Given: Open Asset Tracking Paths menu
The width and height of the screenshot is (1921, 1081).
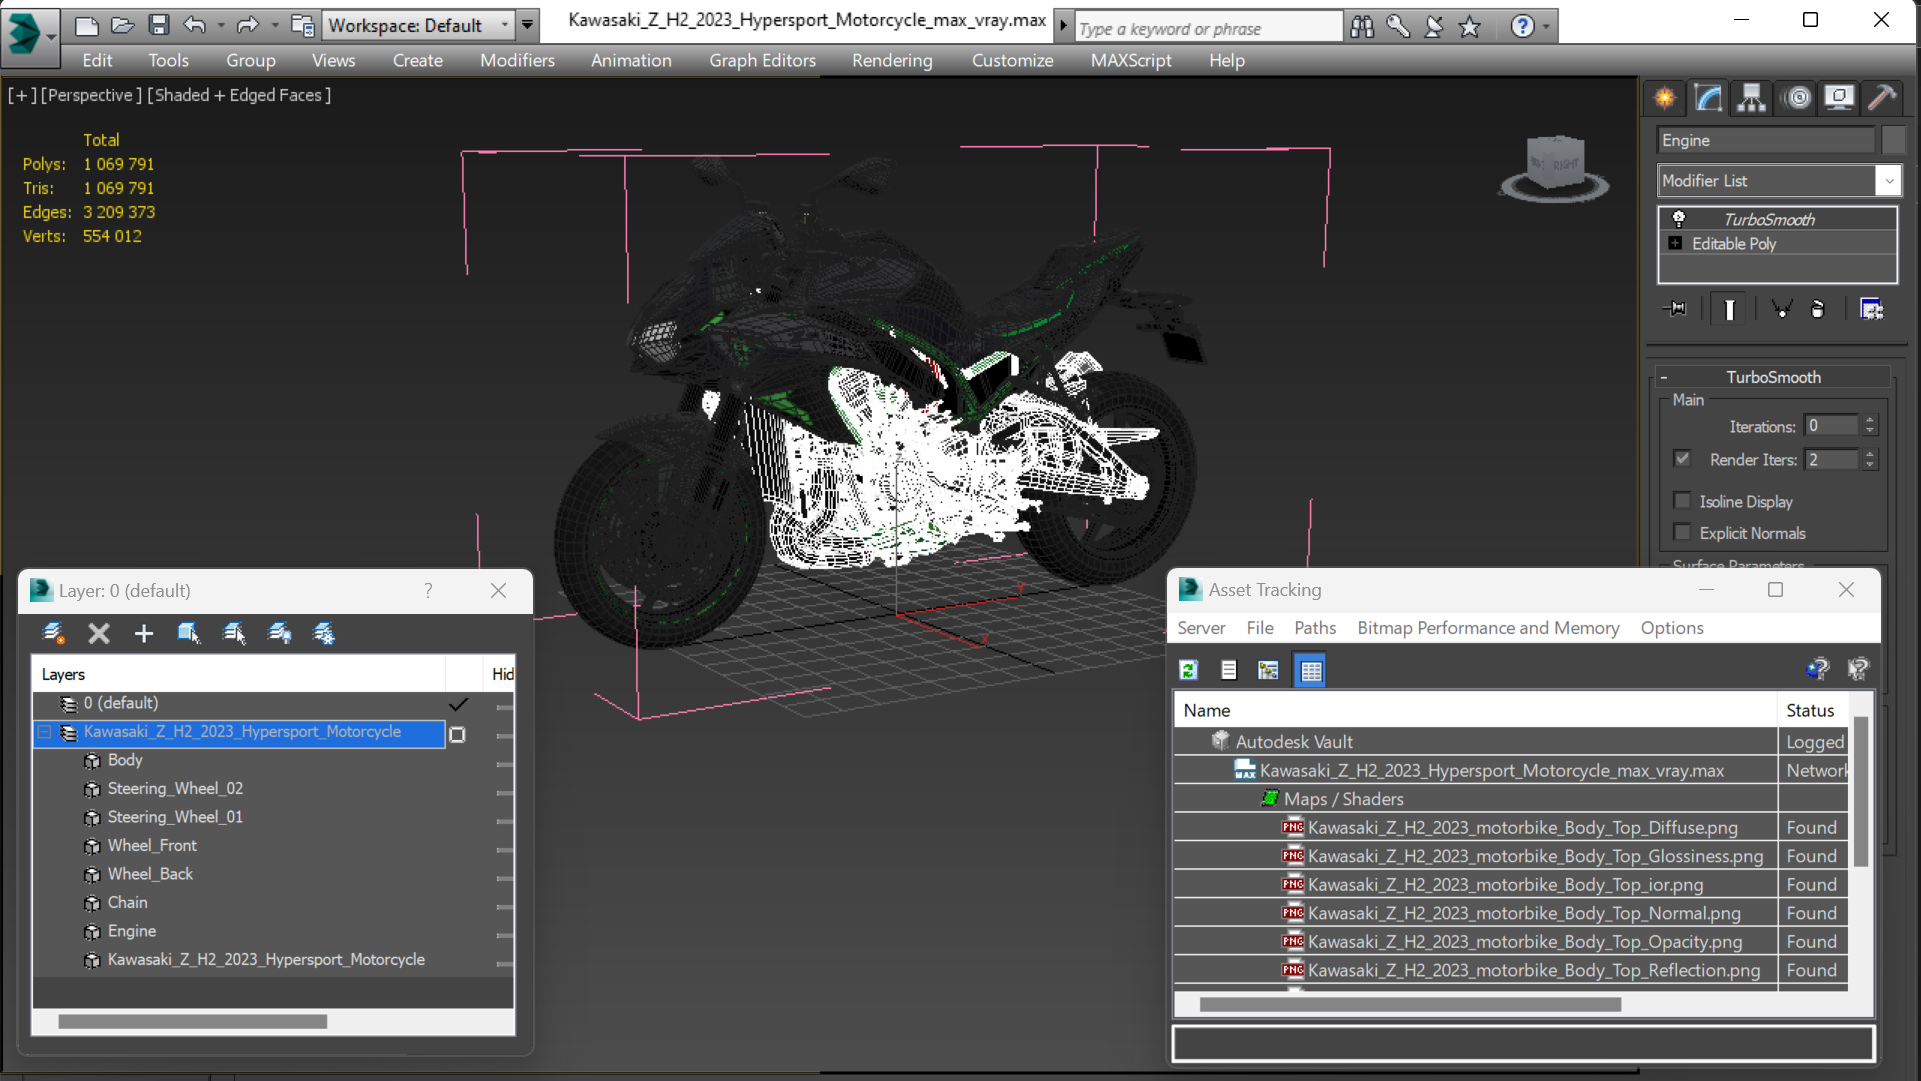Looking at the screenshot, I should [x=1315, y=628].
